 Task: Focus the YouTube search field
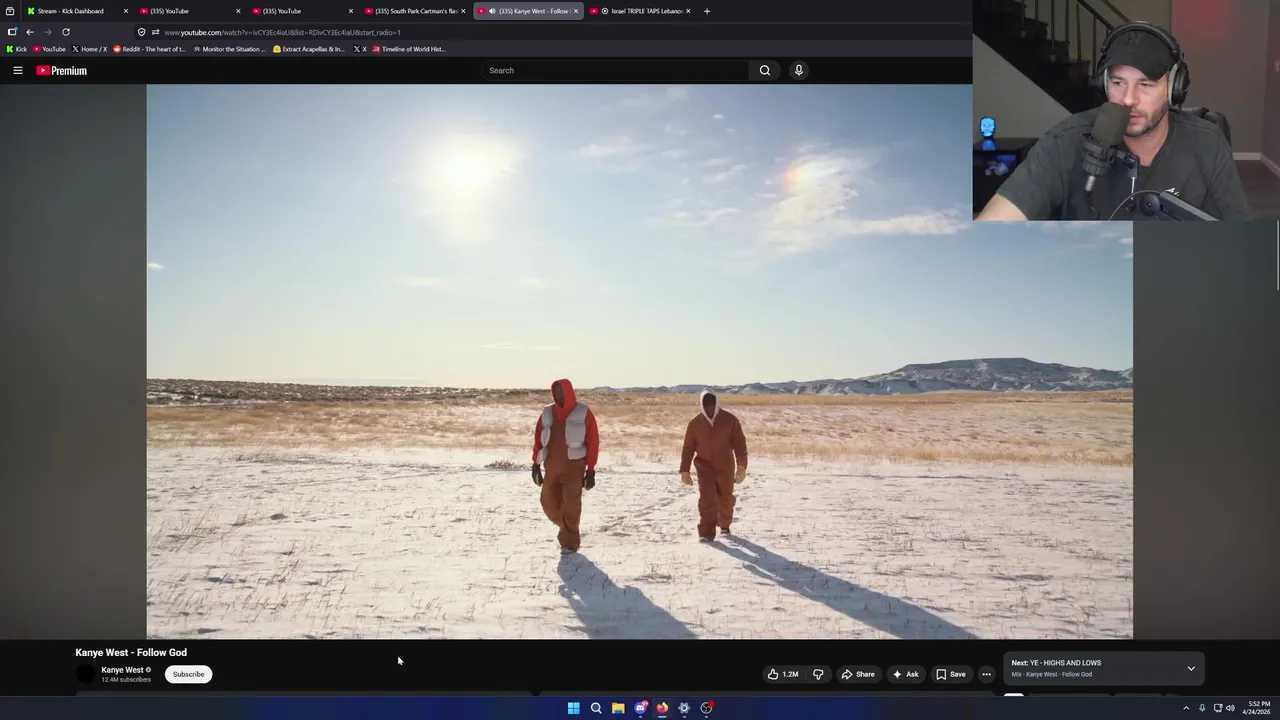pyautogui.click(x=615, y=70)
